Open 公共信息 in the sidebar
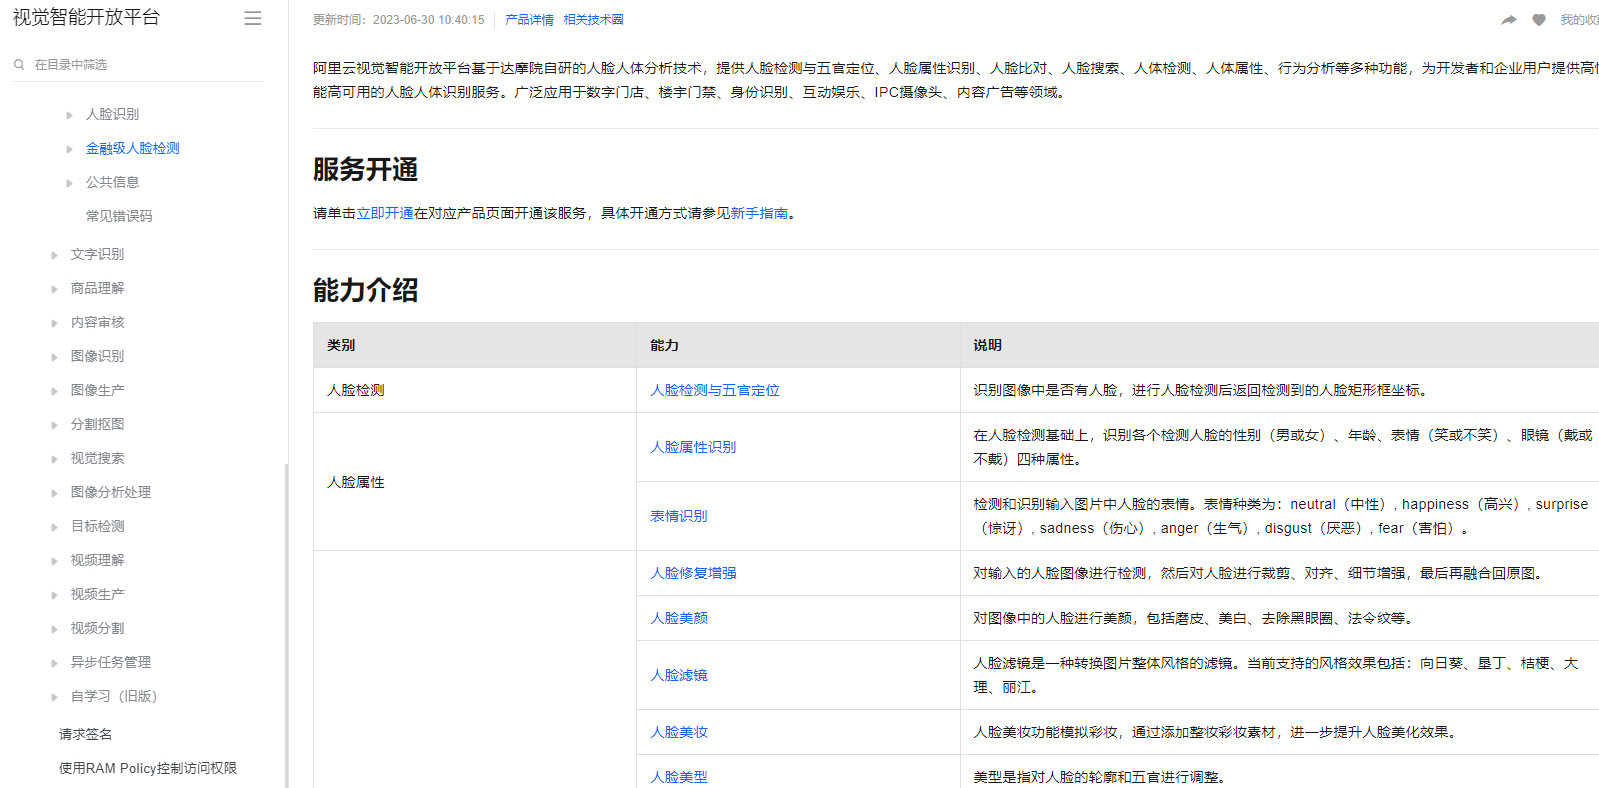The height and width of the screenshot is (788, 1599). [x=112, y=182]
